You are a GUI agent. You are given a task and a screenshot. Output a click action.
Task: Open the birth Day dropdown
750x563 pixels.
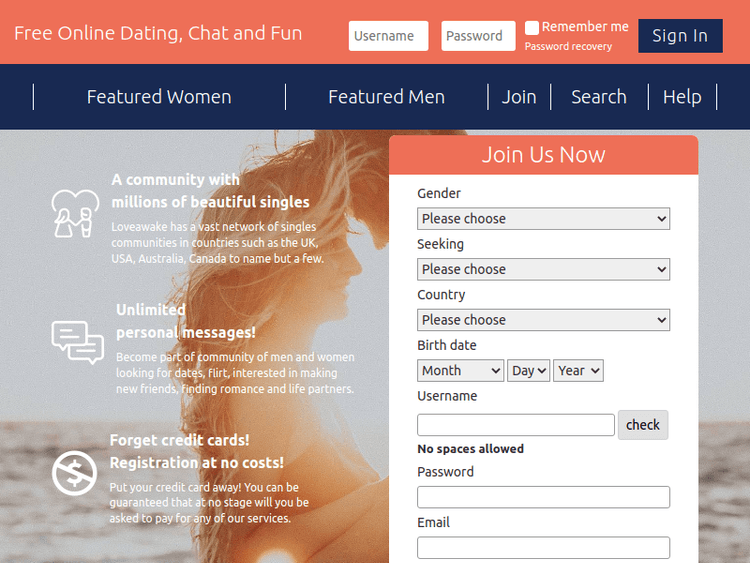(528, 370)
